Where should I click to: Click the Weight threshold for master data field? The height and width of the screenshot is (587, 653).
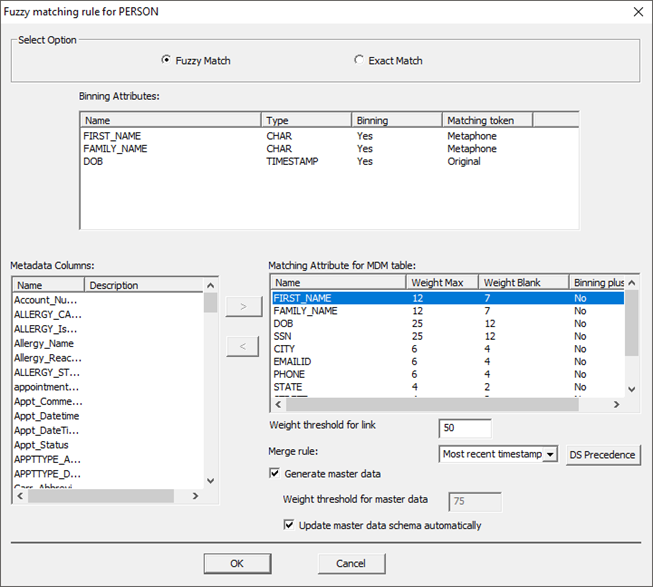coord(475,501)
